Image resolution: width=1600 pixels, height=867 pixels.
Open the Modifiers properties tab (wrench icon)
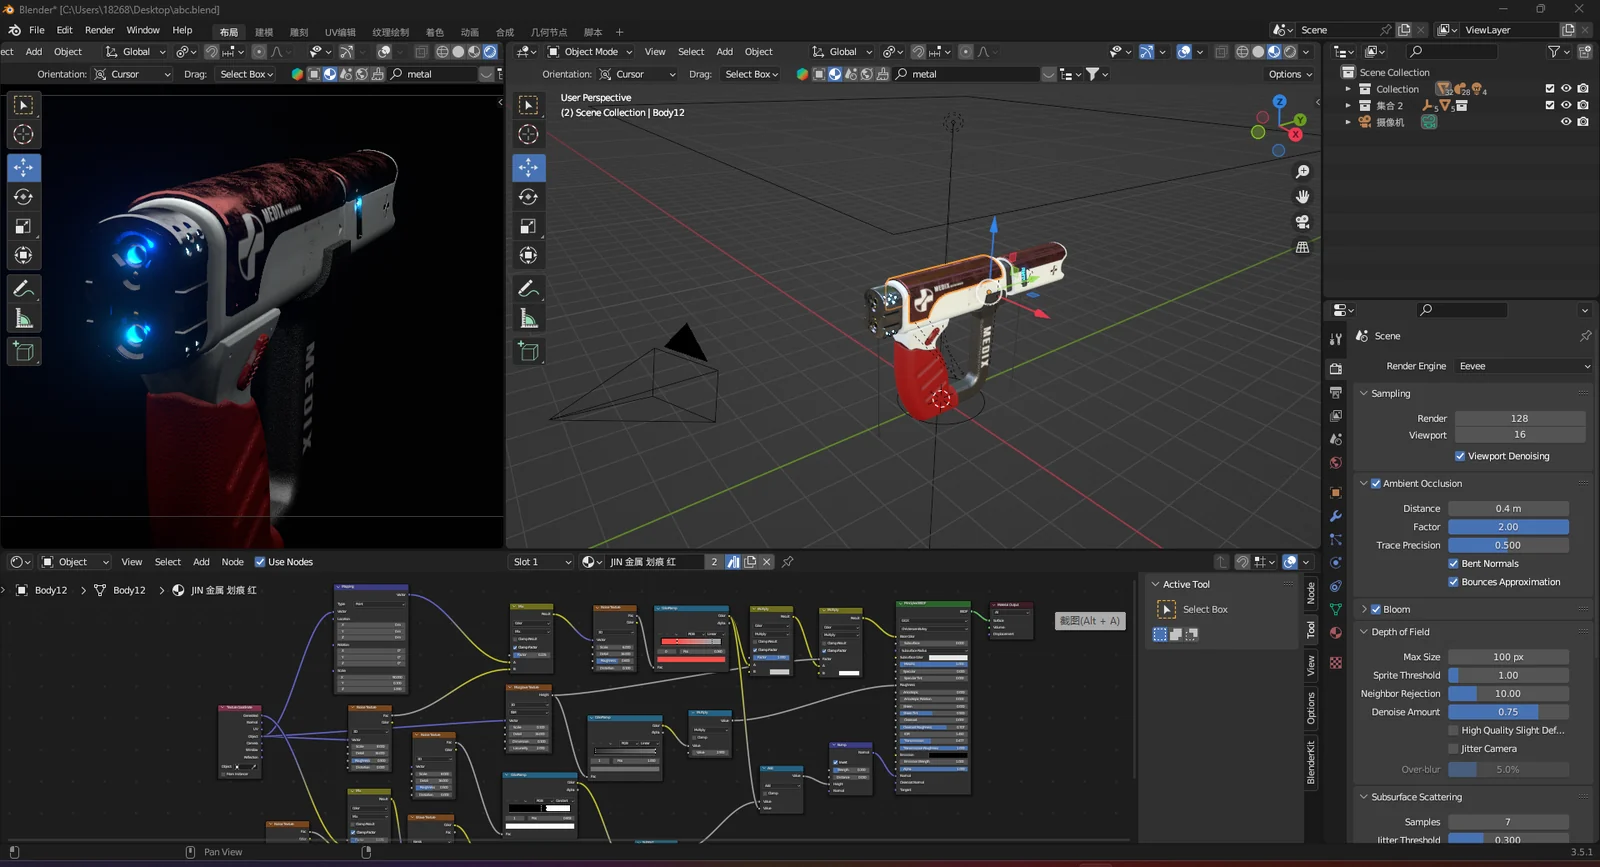click(x=1336, y=516)
